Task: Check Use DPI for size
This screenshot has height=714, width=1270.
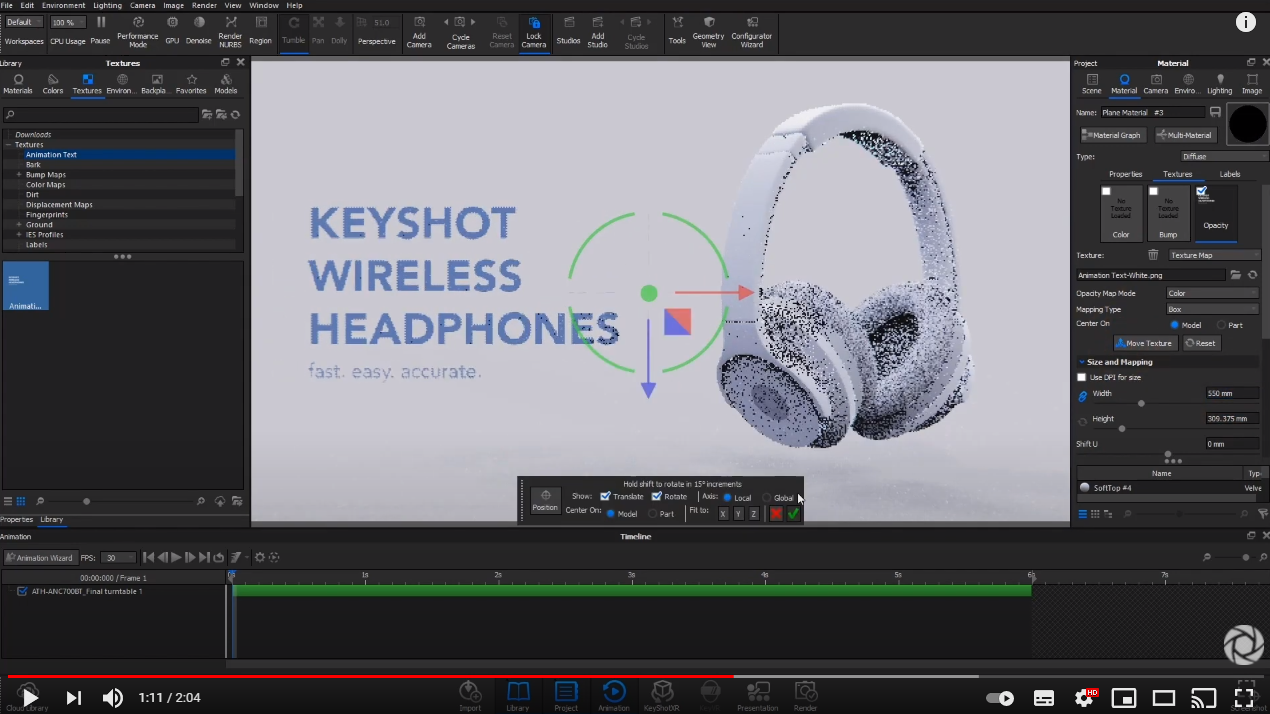Action: [x=1081, y=377]
